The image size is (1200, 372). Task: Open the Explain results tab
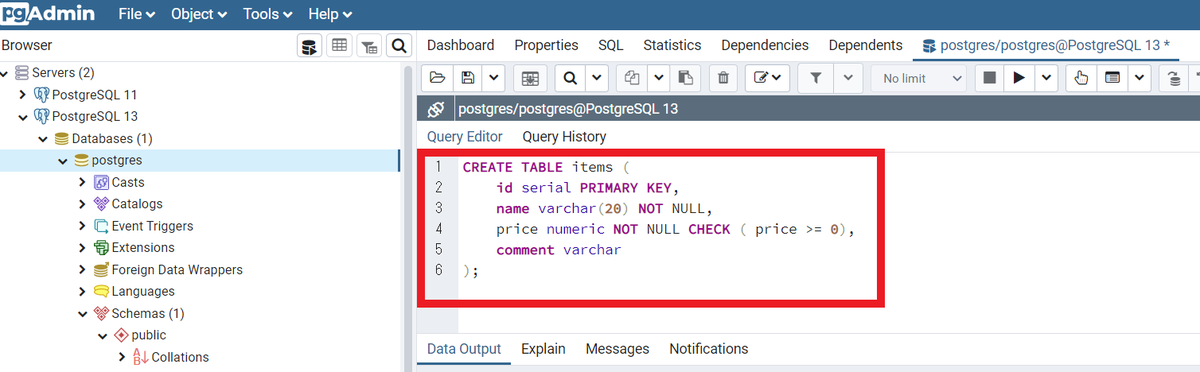click(x=543, y=349)
